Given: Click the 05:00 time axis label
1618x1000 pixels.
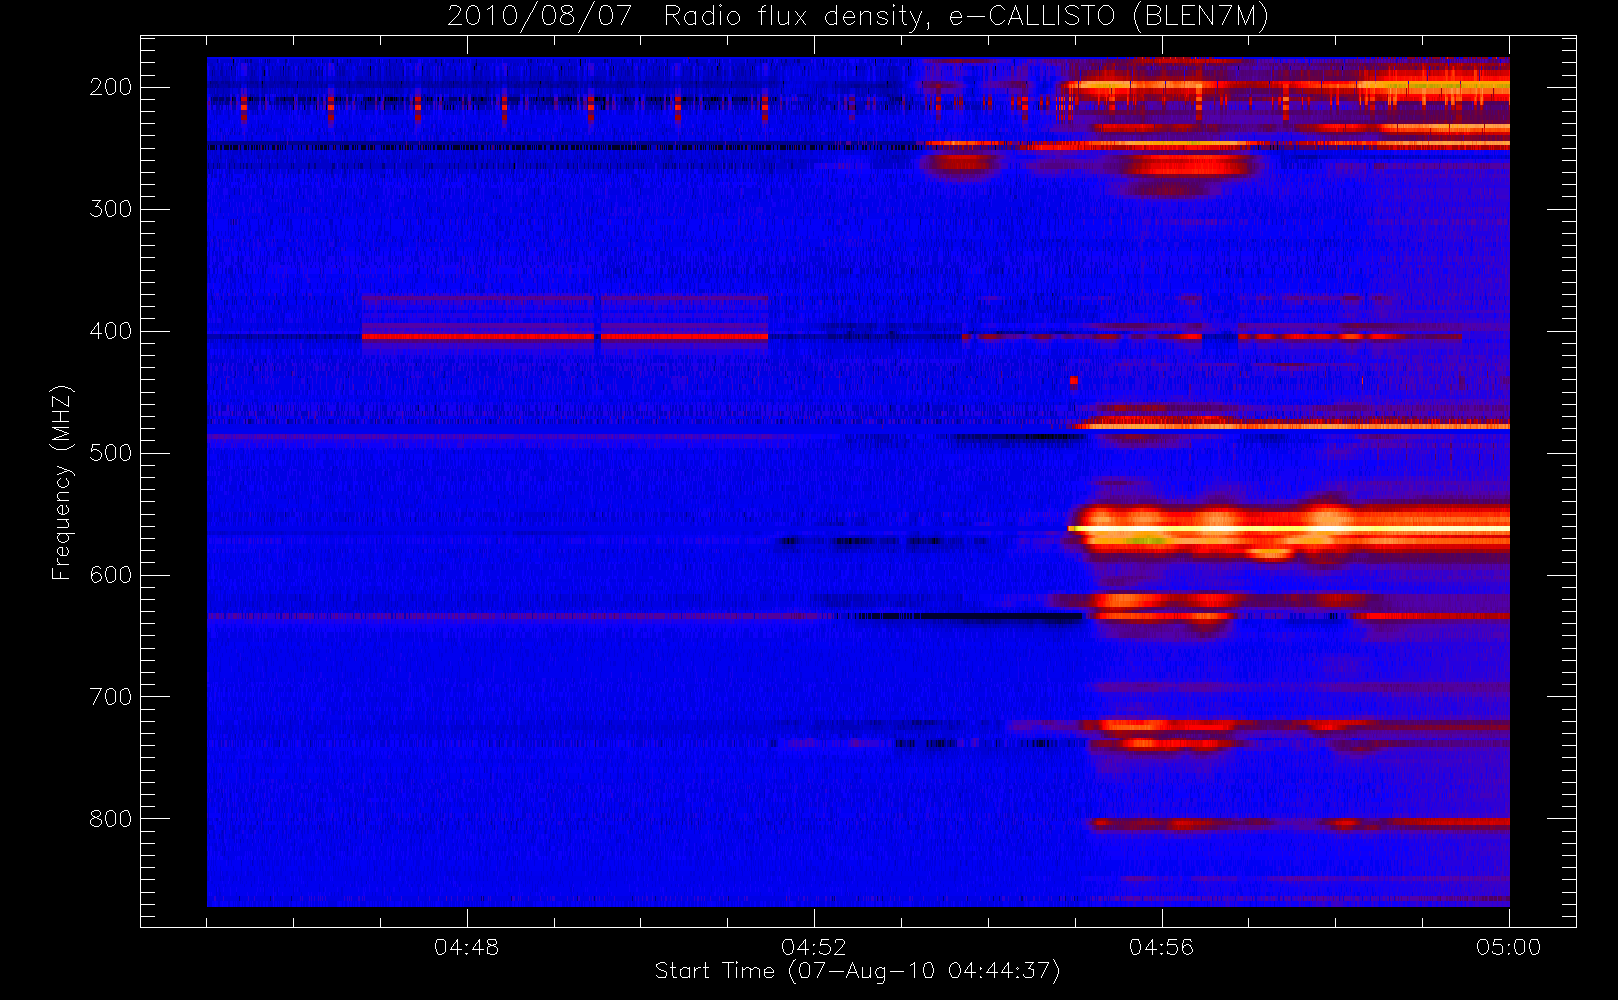Looking at the screenshot, I should [x=1508, y=947].
